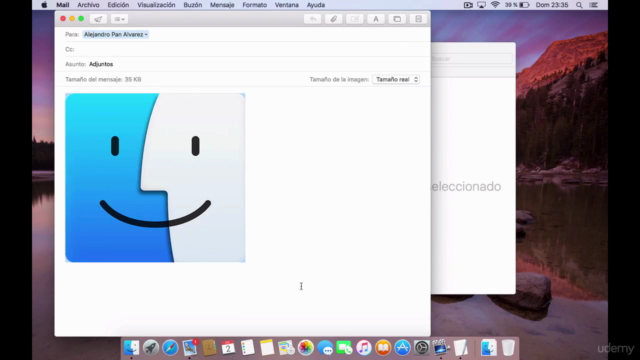
Task: Open Finder from the Dock
Action: [x=131, y=348]
